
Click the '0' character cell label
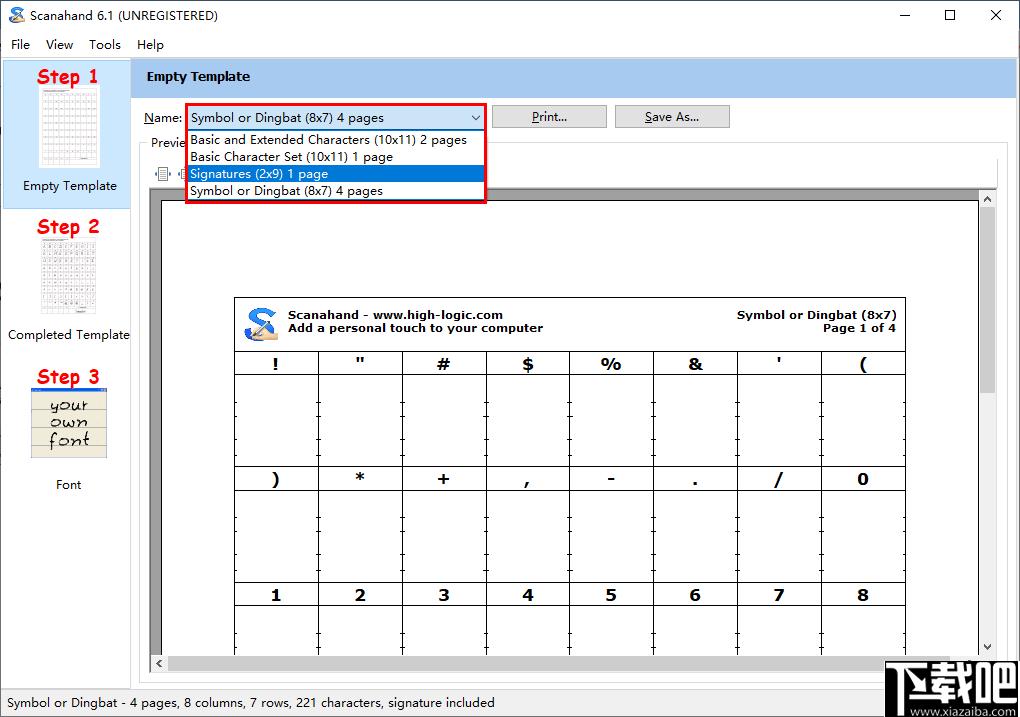pyautogui.click(x=863, y=479)
